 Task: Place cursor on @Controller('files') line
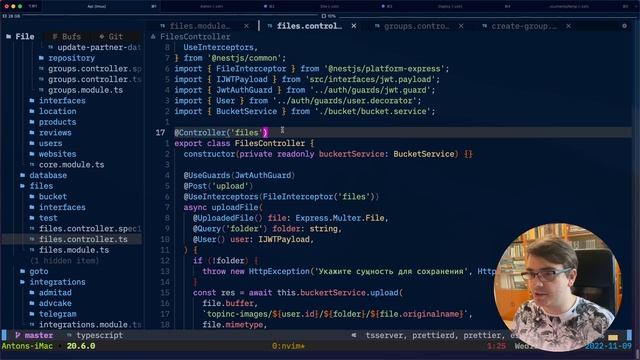point(221,133)
